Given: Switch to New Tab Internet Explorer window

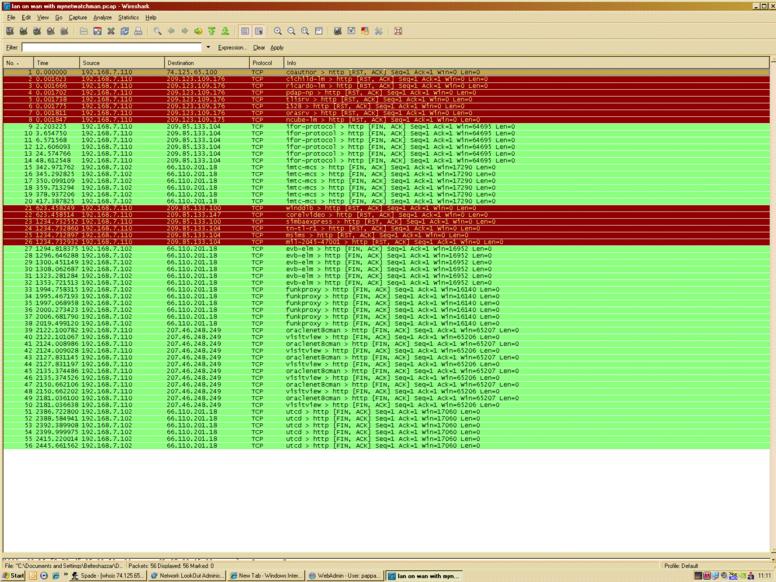Looking at the screenshot, I should pos(267,576).
